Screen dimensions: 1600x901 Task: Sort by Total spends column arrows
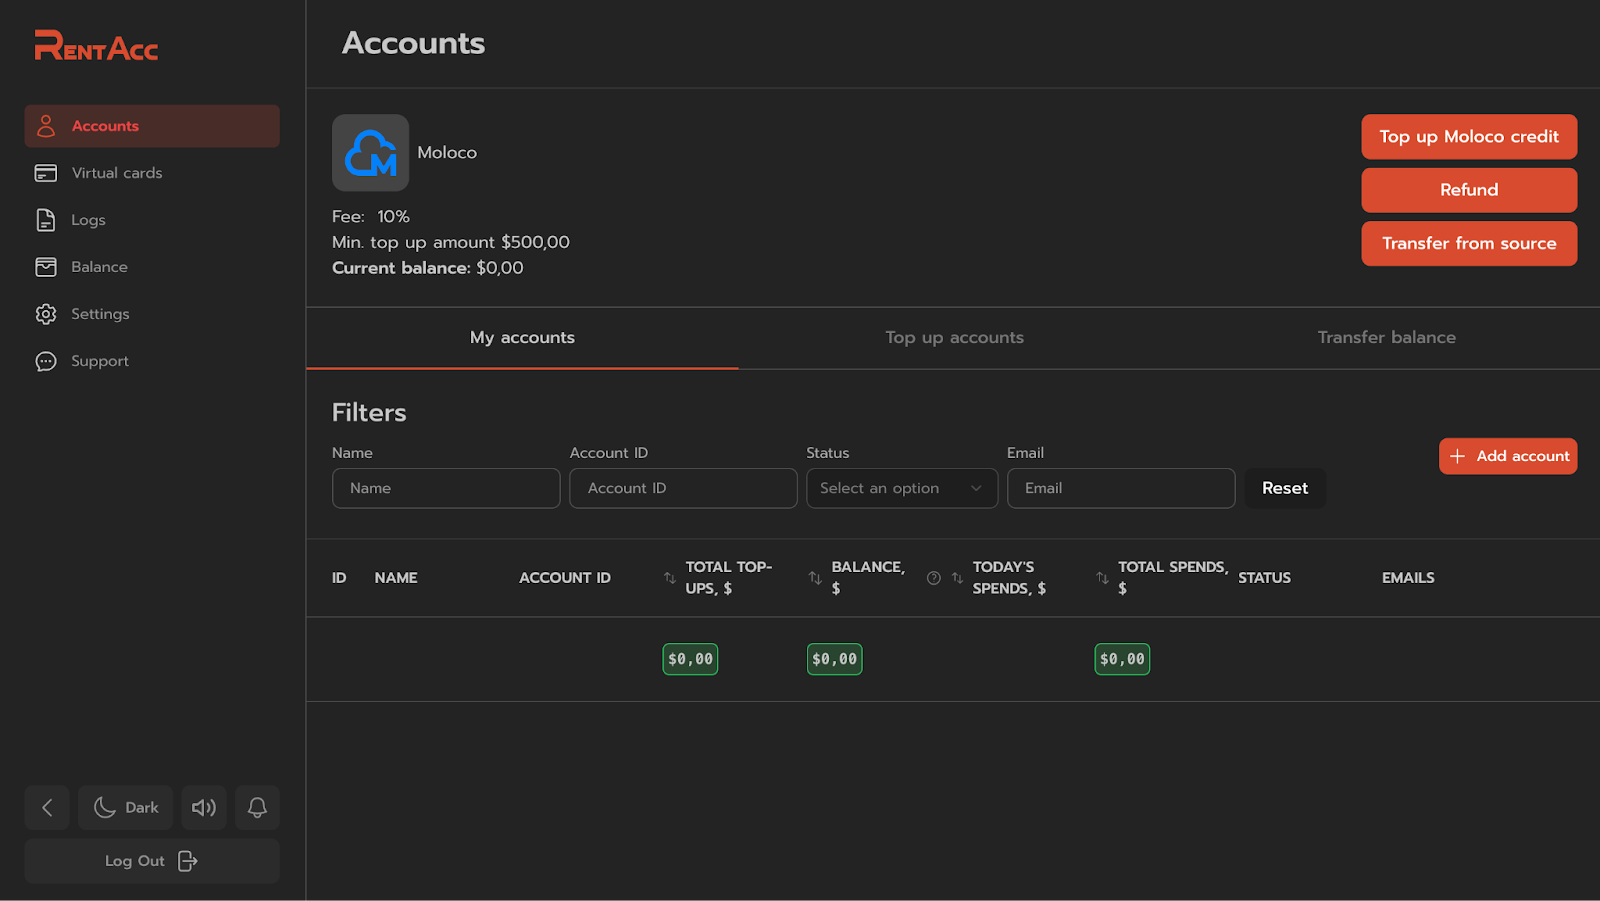[1102, 578]
